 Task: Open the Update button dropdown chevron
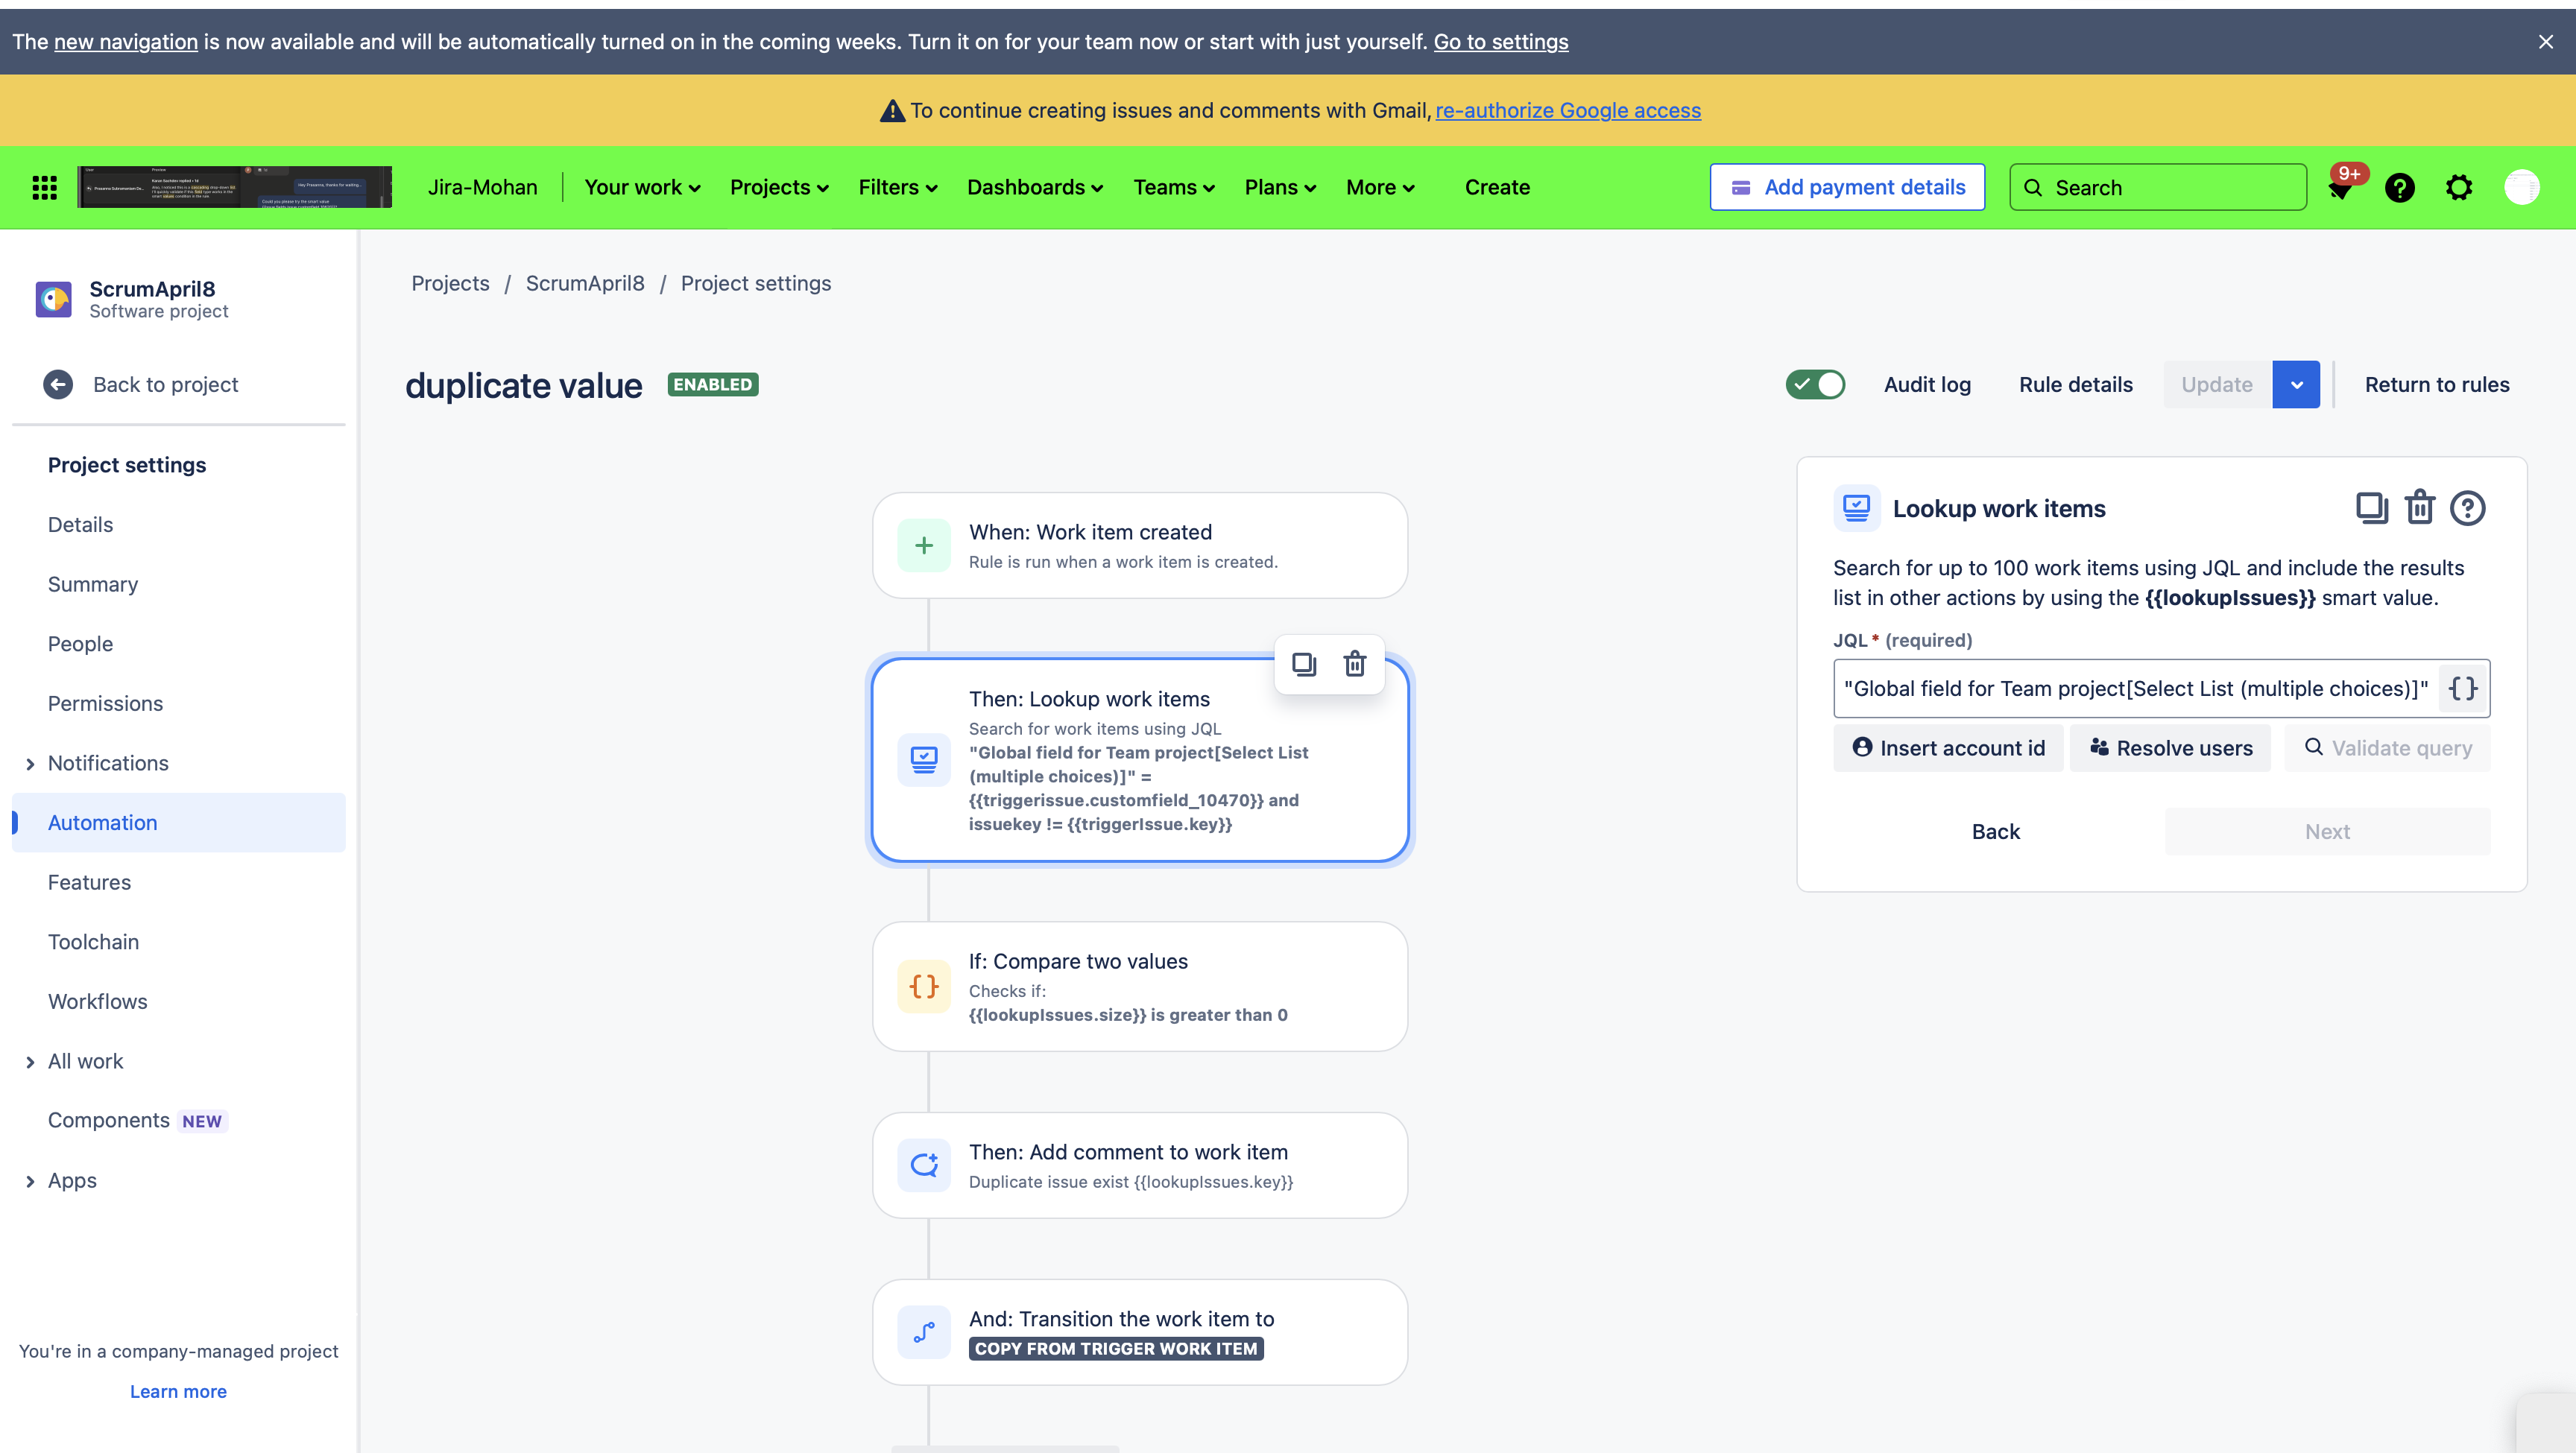pos(2296,384)
